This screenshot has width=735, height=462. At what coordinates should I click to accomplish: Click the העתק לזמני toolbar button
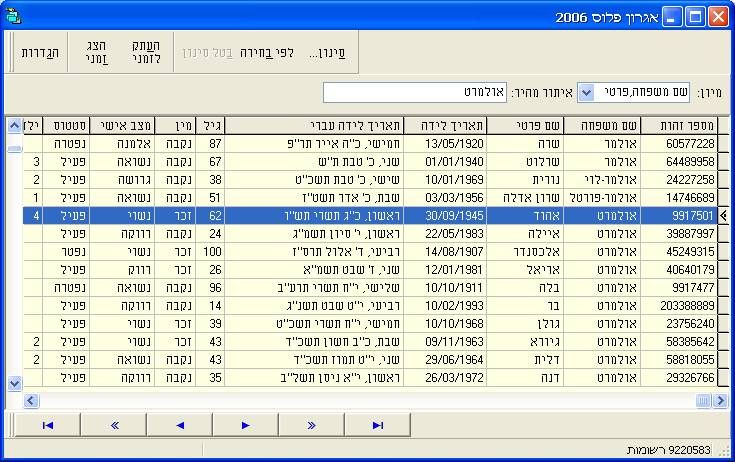pyautogui.click(x=146, y=52)
